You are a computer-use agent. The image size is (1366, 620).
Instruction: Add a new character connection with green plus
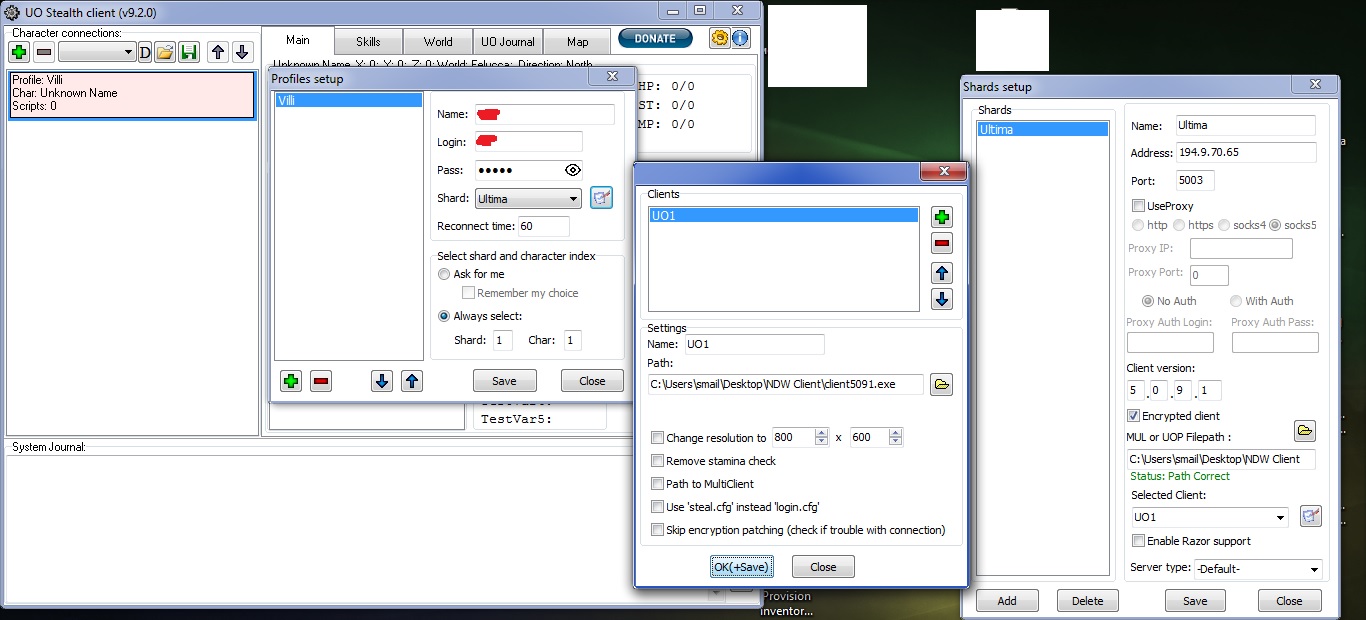tap(19, 52)
